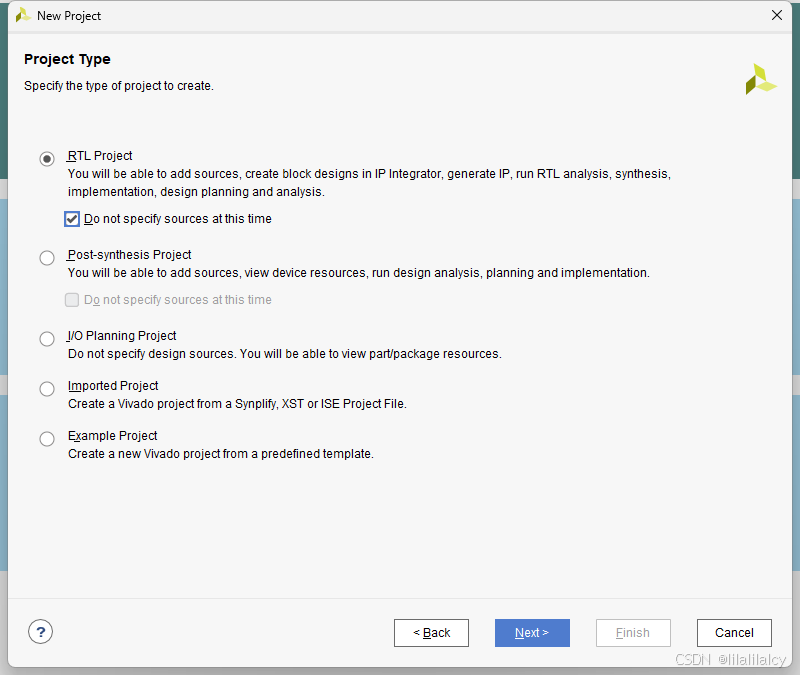Select the Post-synthesis Project option
The width and height of the screenshot is (800, 675).
47,258
